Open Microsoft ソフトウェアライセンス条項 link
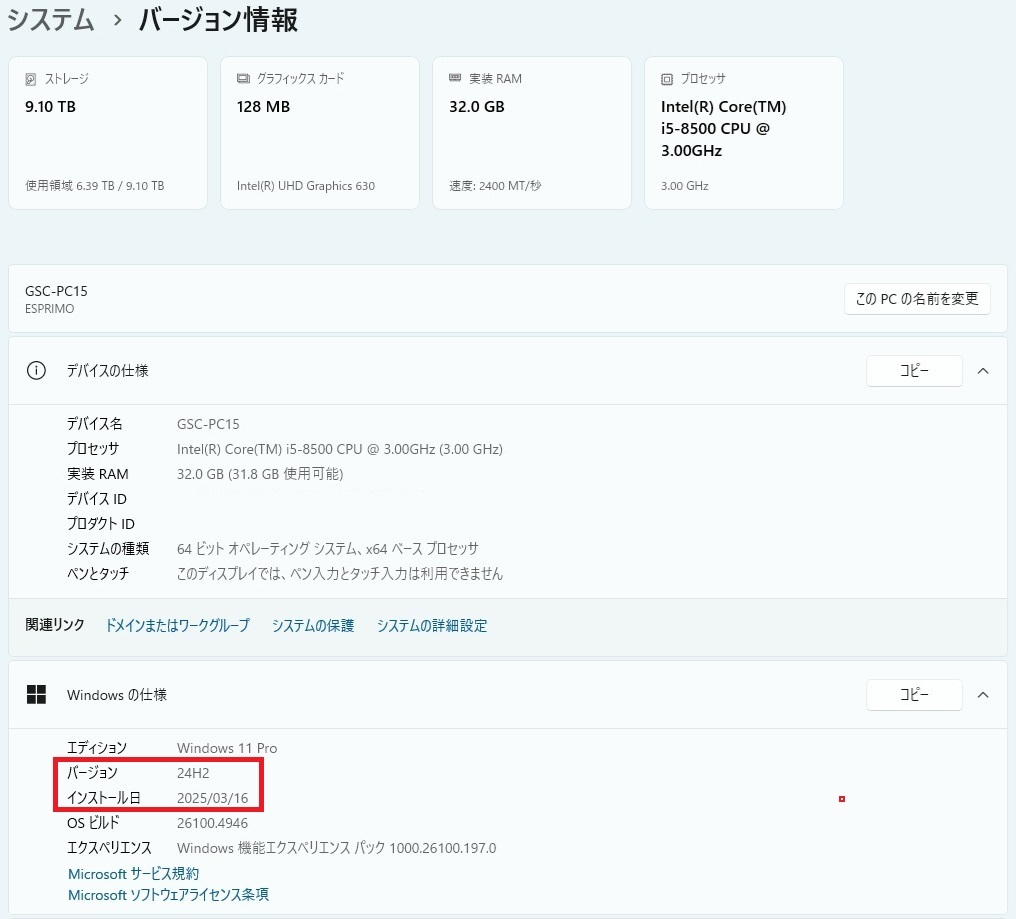 click(168, 895)
